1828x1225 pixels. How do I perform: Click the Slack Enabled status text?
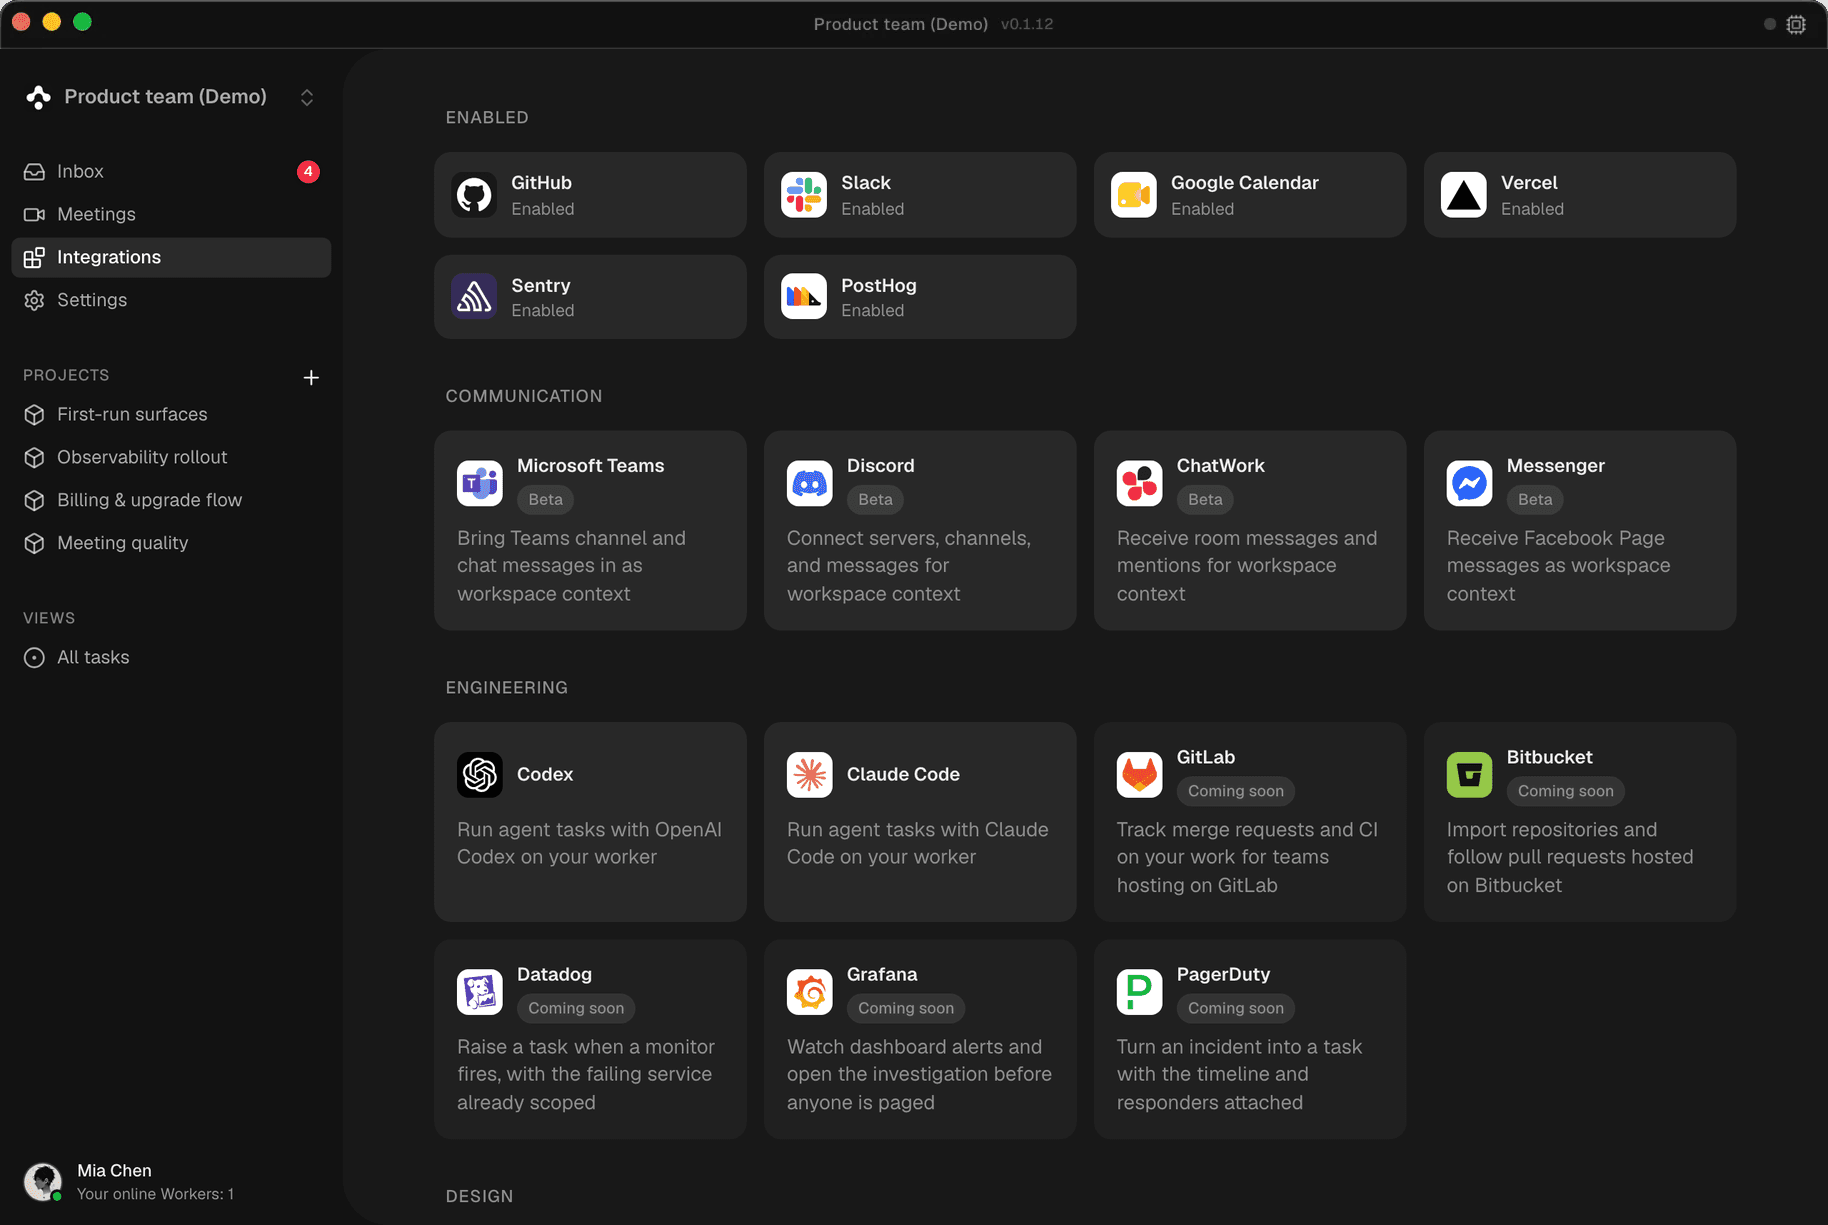point(873,209)
